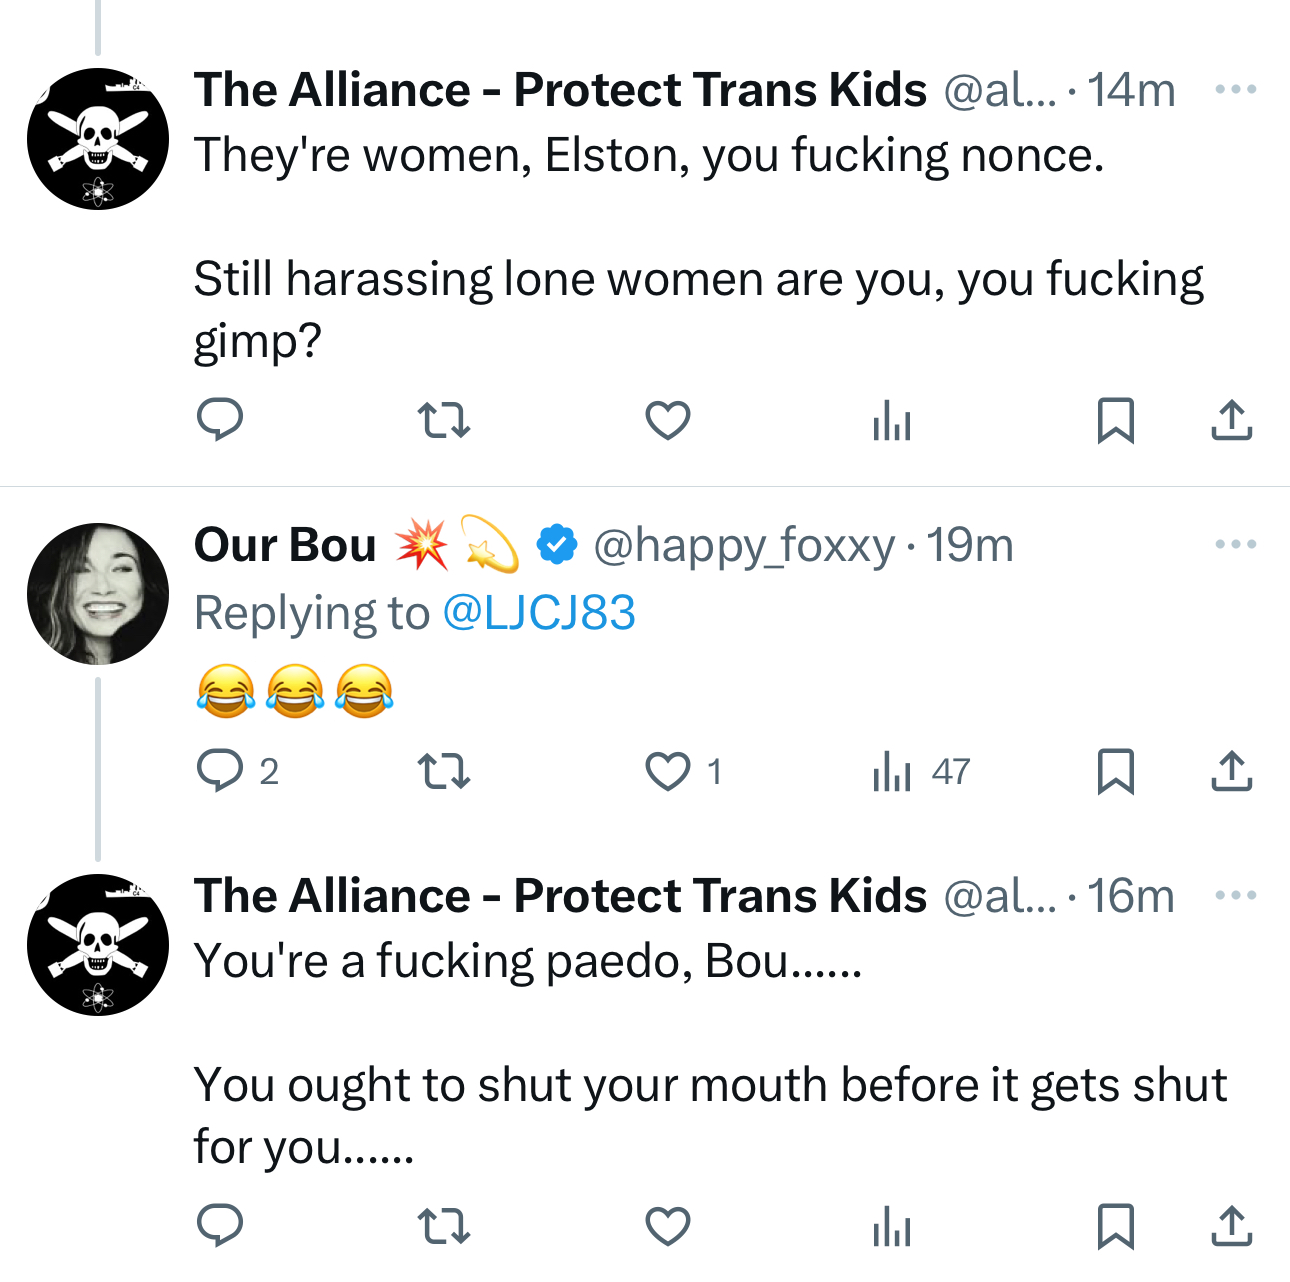Open more options on 16m tweet
This screenshot has height=1282, width=1290.
1235,896
